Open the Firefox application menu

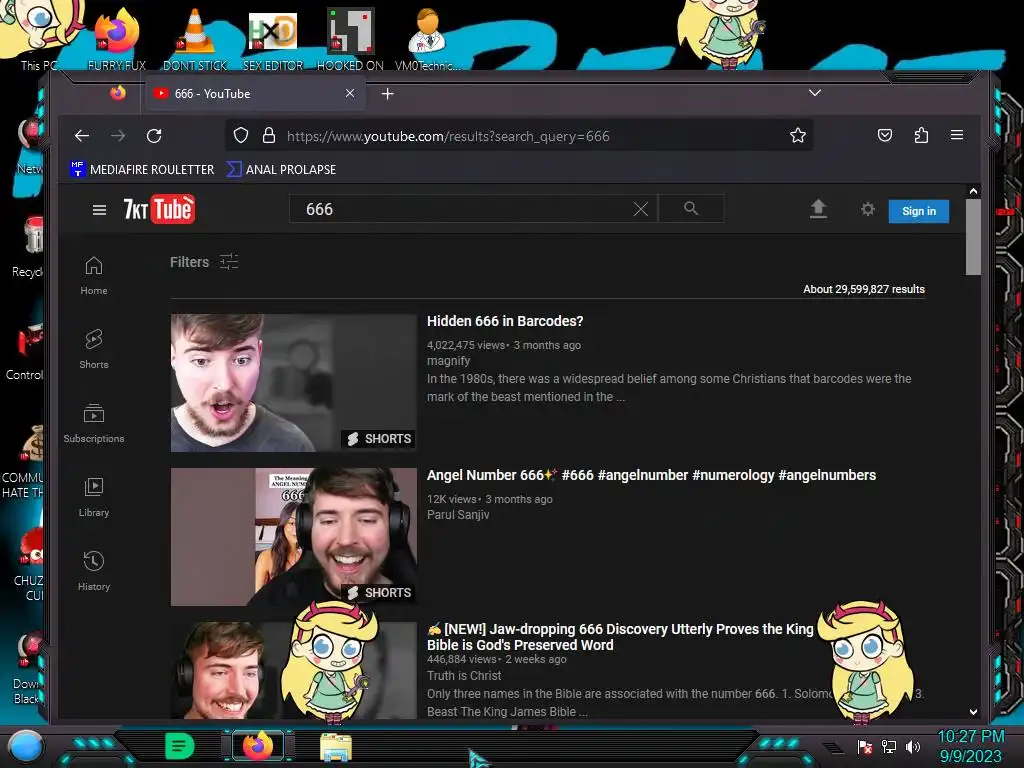(957, 135)
